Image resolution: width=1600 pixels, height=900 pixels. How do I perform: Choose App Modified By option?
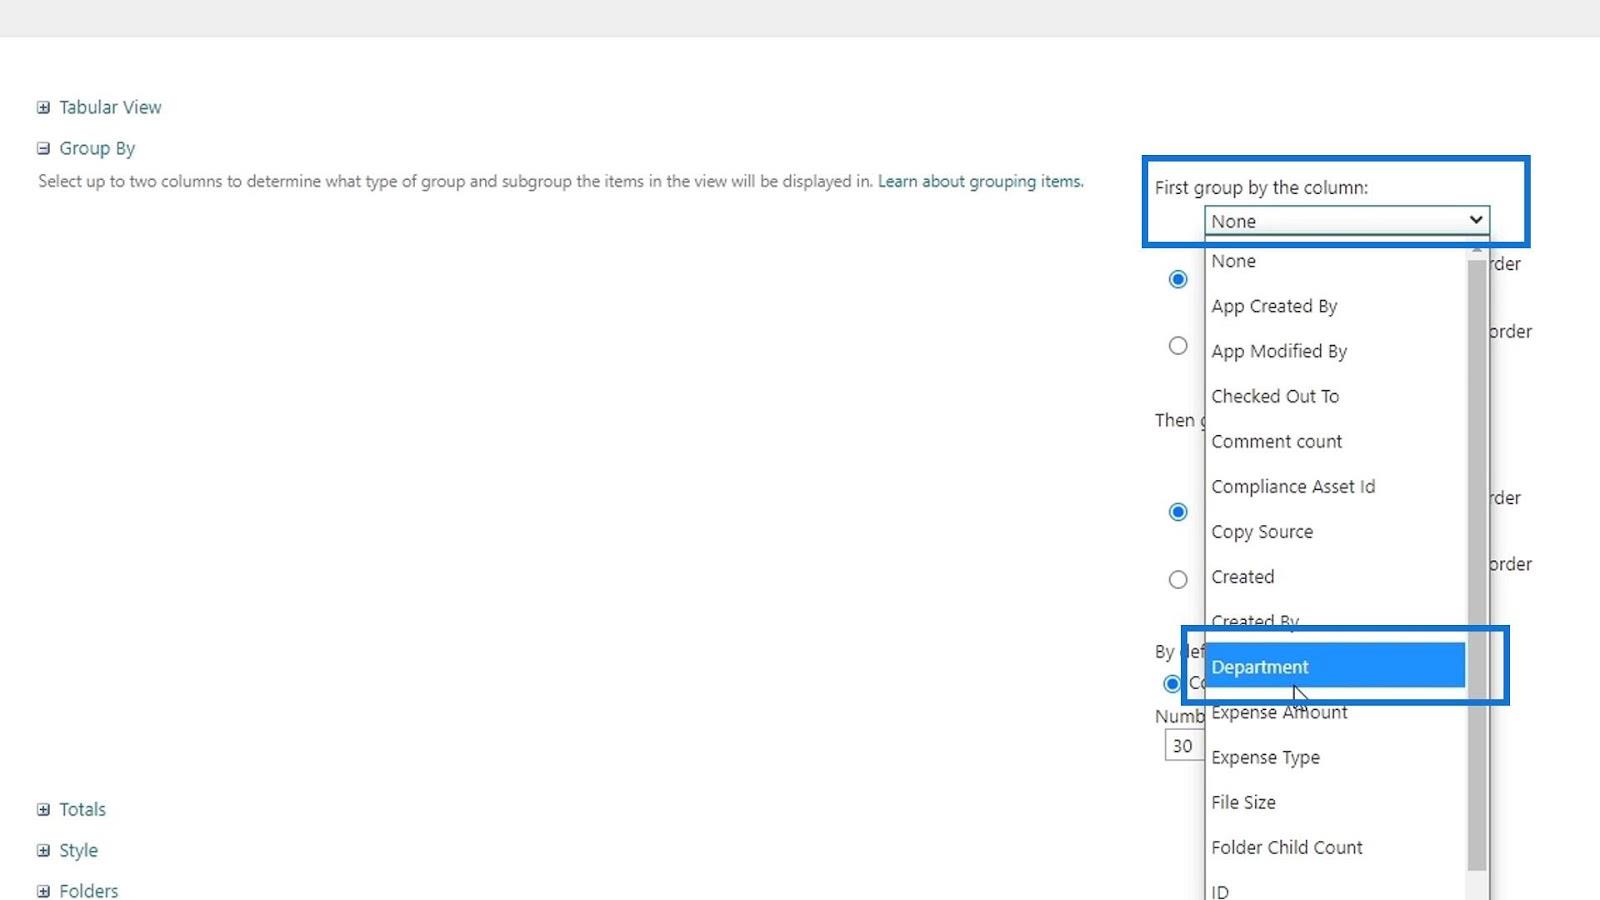pos(1335,351)
